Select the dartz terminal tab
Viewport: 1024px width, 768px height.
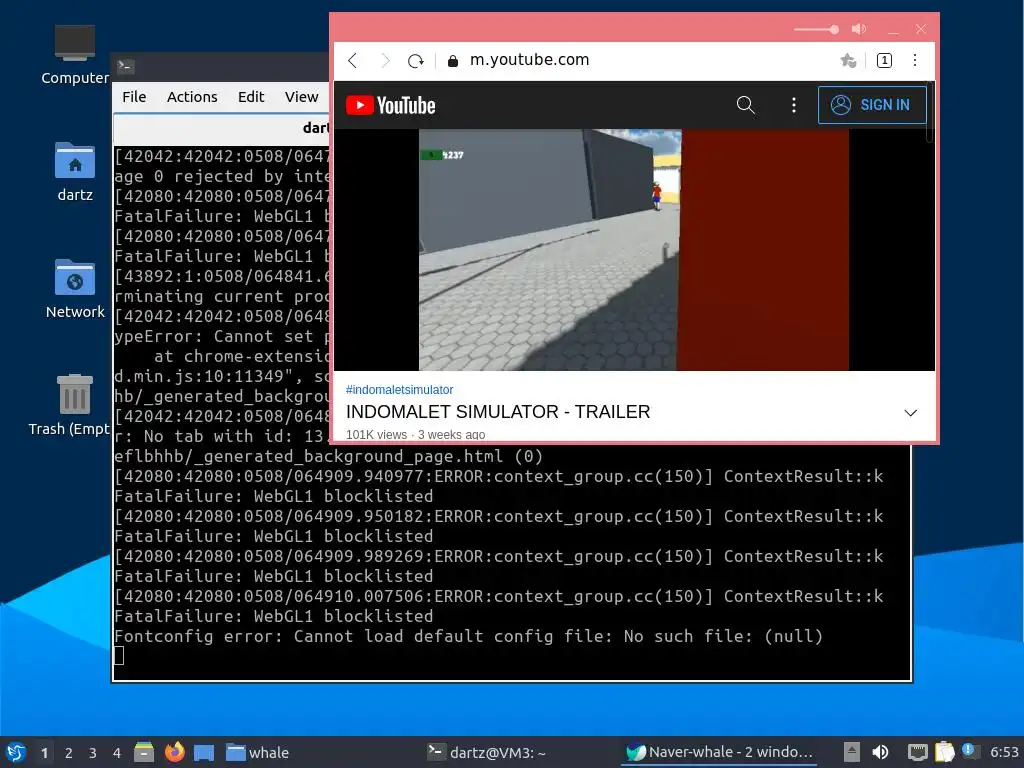pos(222,128)
